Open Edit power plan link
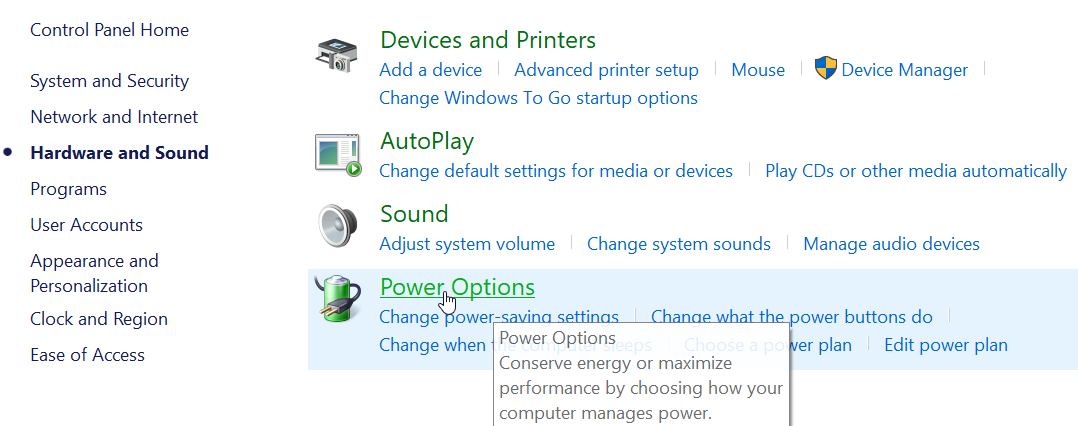This screenshot has height=426, width=1078. point(946,344)
